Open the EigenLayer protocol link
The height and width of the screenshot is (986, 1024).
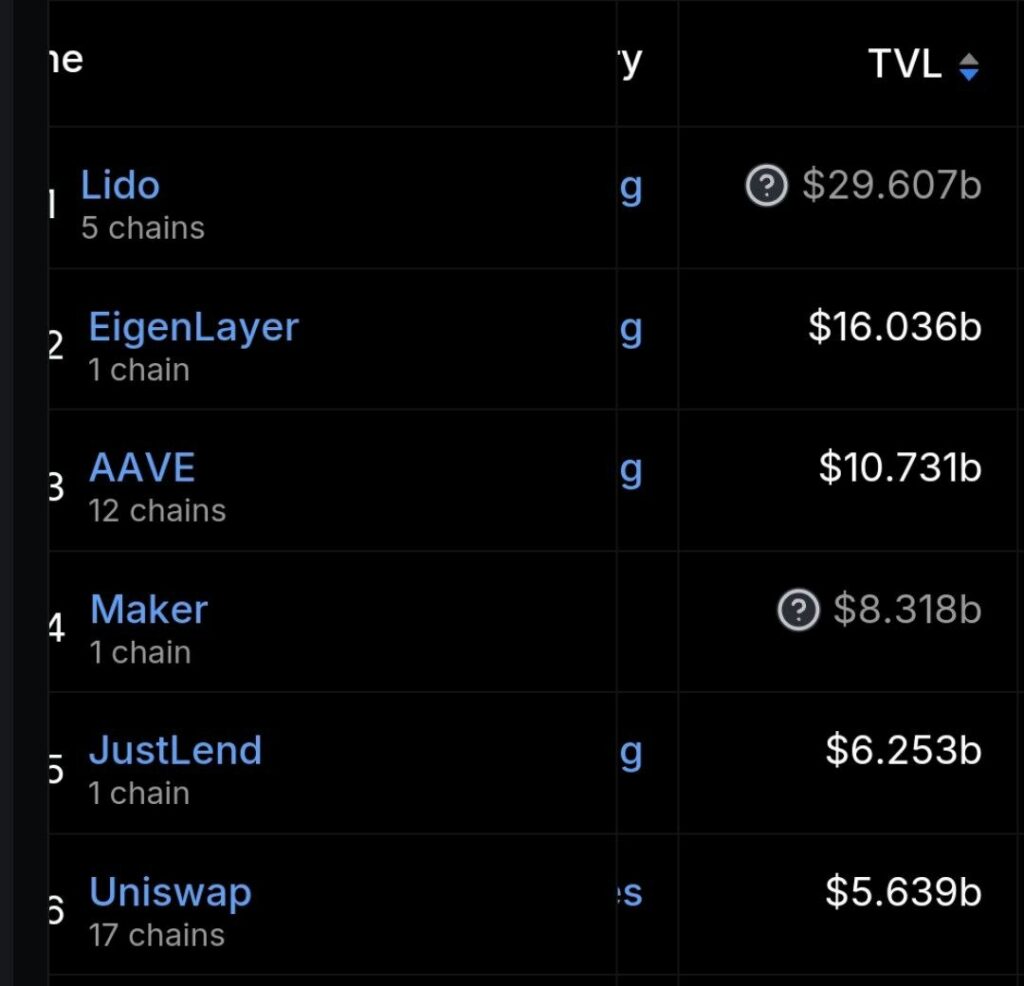tap(193, 327)
